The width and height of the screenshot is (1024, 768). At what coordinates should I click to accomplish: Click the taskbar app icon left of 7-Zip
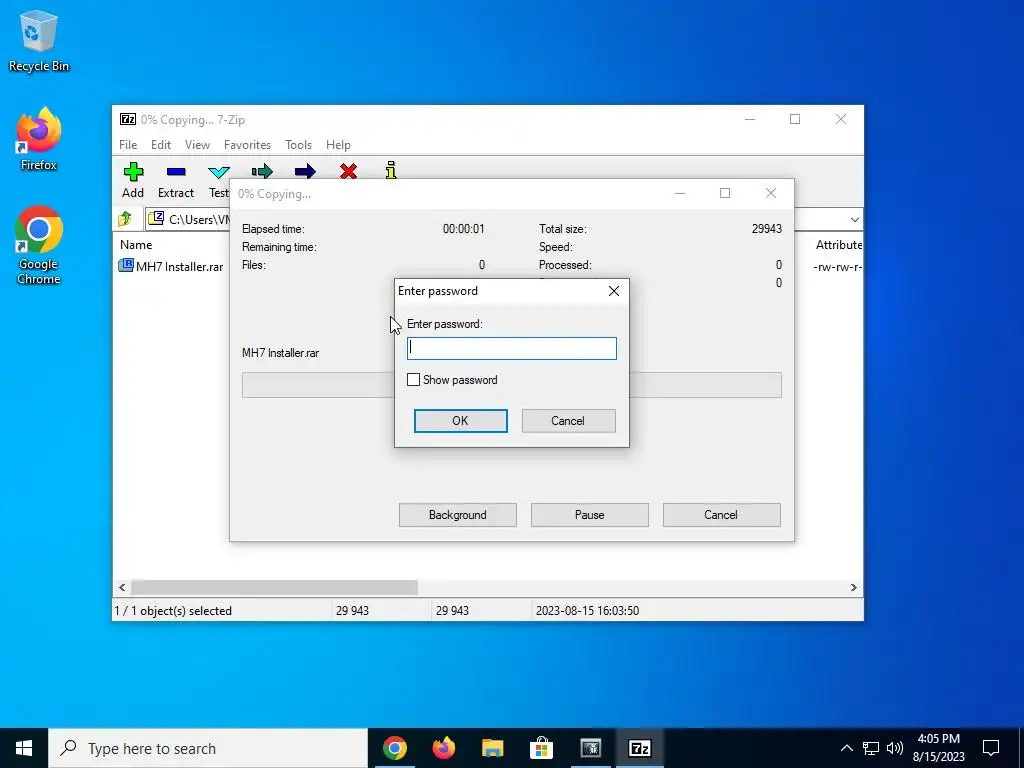click(x=590, y=748)
